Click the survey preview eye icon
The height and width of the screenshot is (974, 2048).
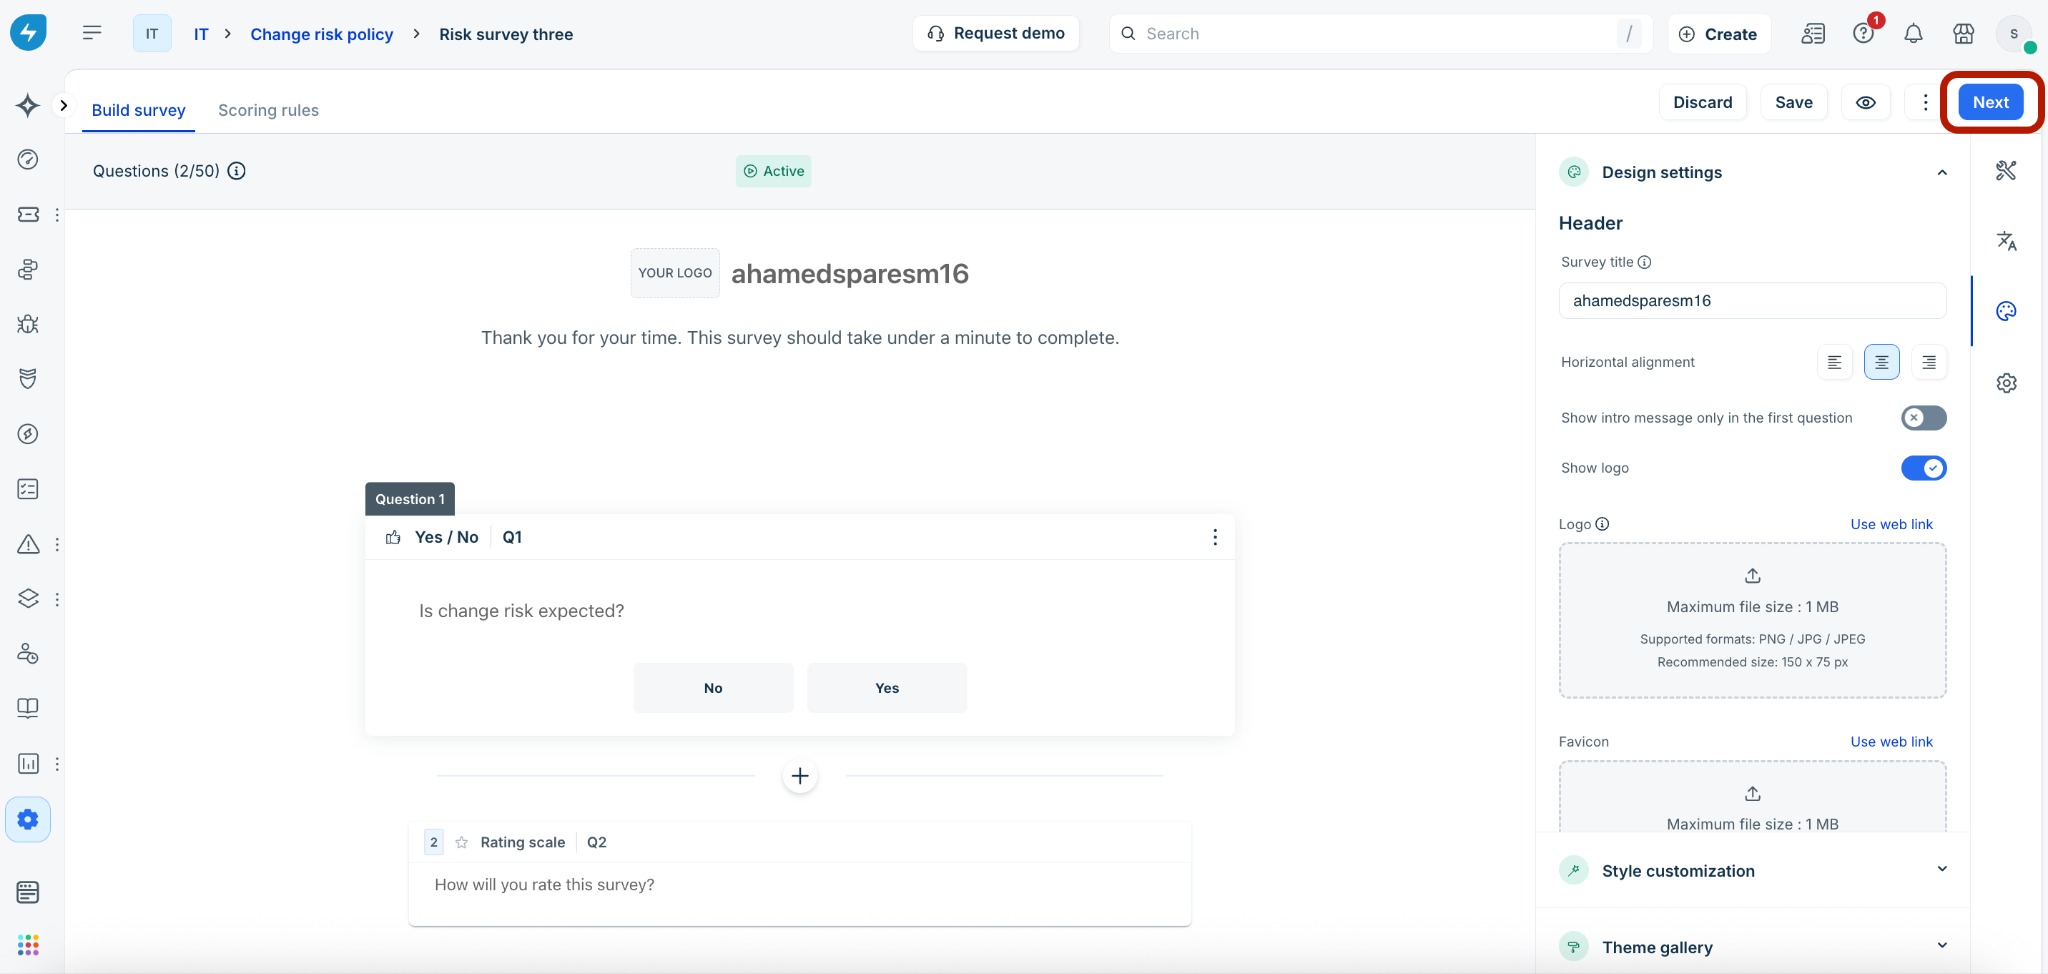tap(1866, 102)
